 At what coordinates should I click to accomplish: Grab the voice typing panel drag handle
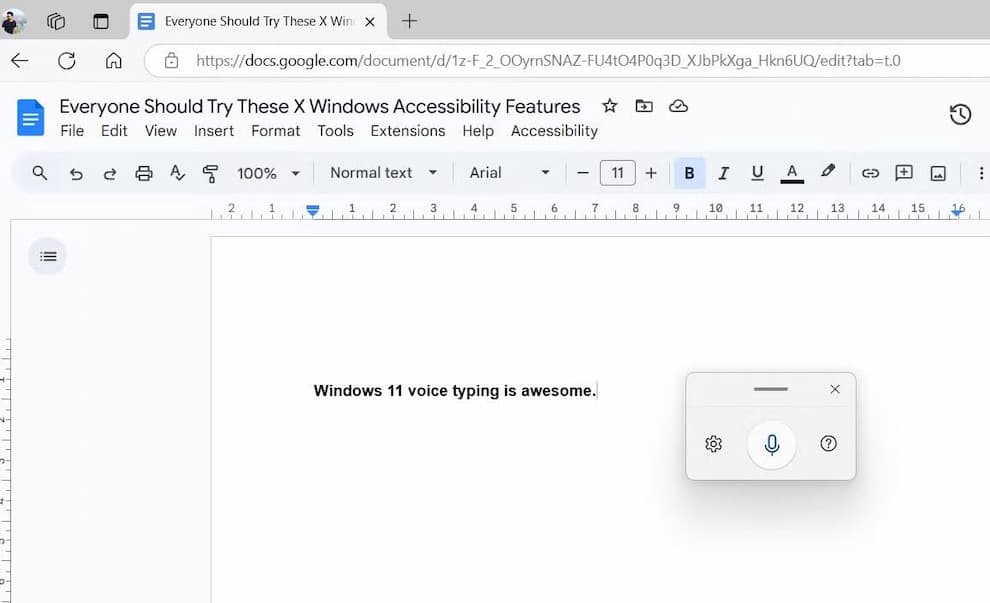tap(770, 389)
